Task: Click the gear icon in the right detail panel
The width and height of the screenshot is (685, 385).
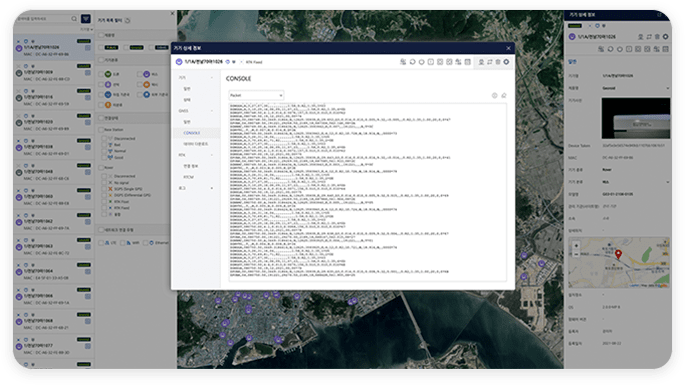Action: click(666, 37)
